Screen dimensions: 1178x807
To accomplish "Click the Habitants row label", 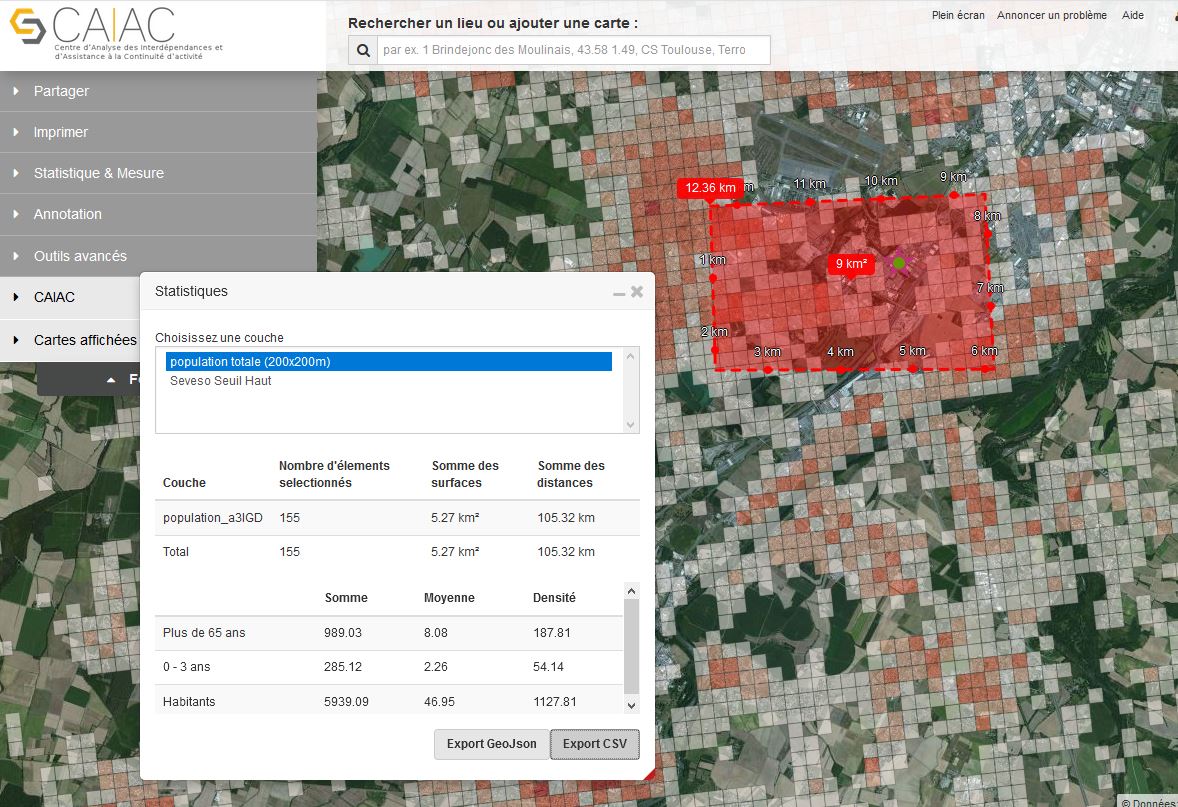I will [x=189, y=702].
